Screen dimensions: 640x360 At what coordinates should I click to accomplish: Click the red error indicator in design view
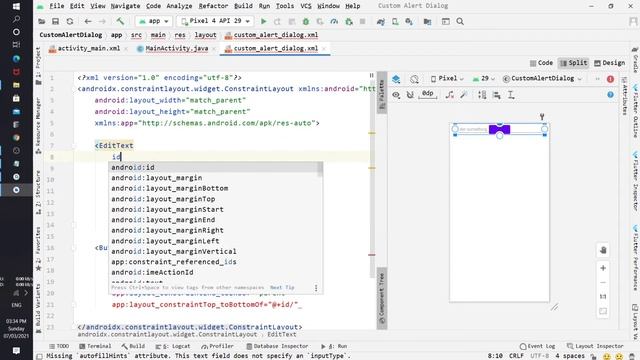pyautogui.click(x=610, y=79)
